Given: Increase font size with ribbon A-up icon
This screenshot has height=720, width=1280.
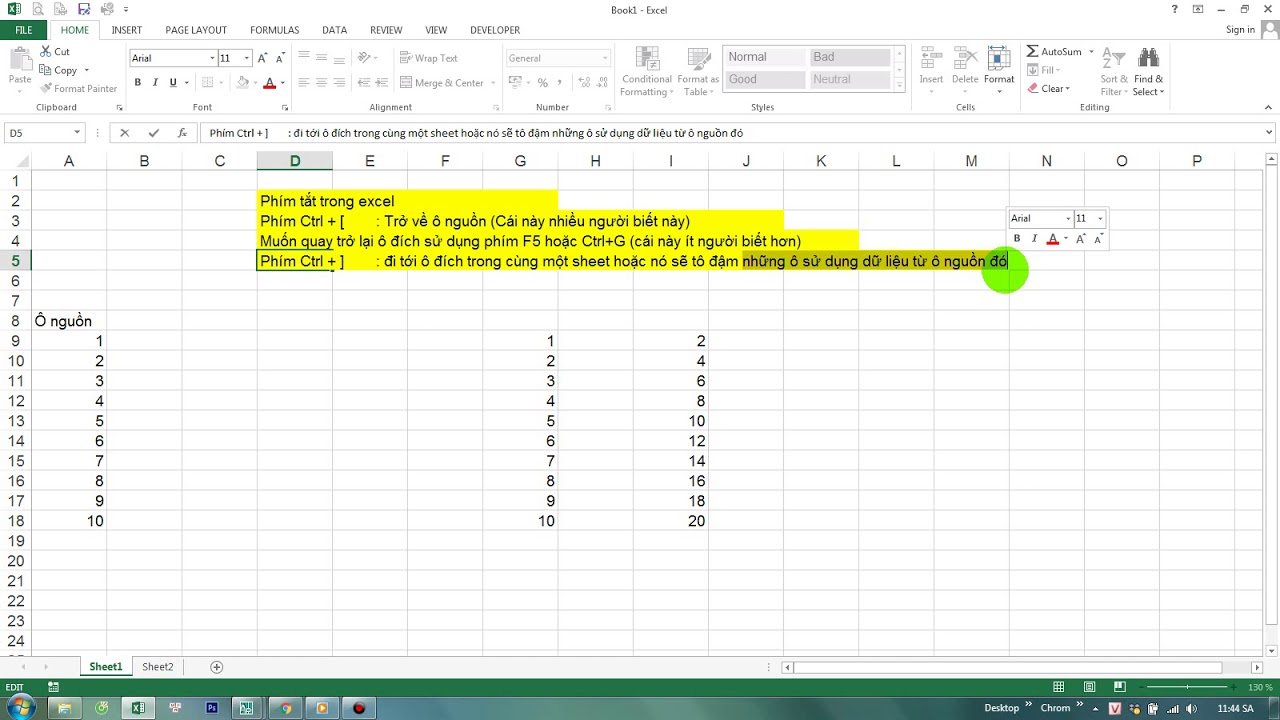Looking at the screenshot, I should 263,58.
